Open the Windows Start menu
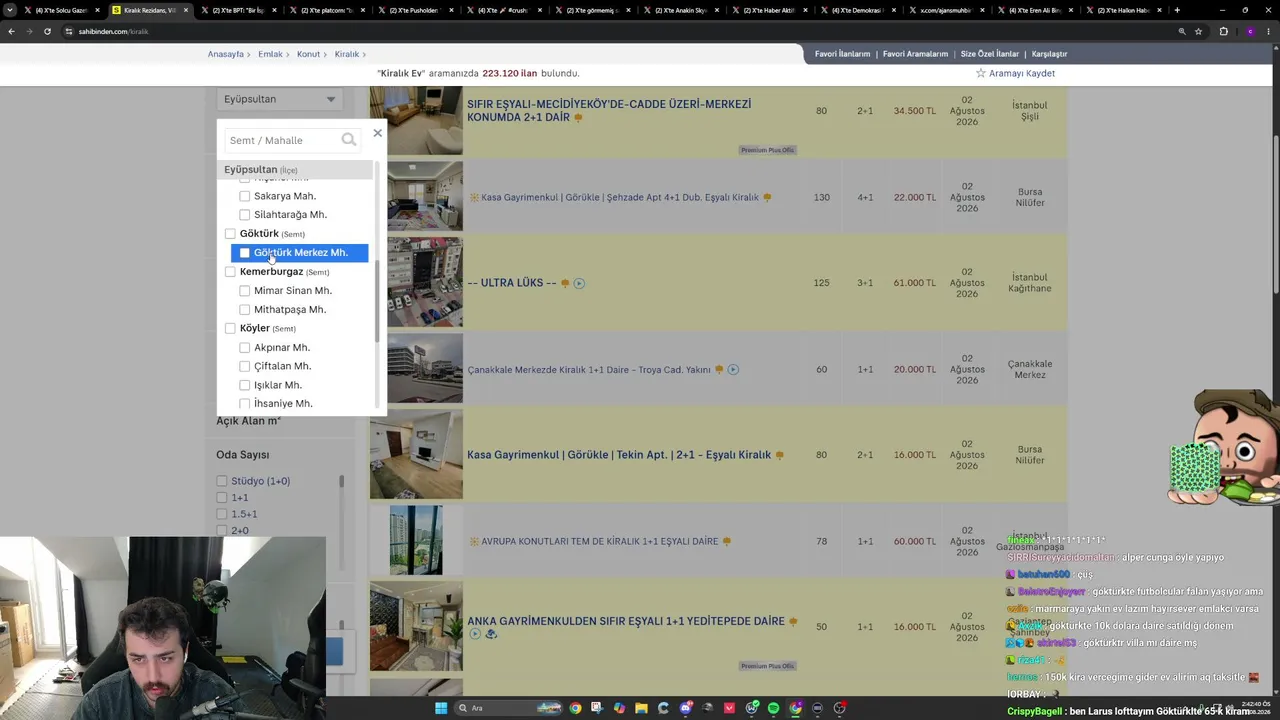Image resolution: width=1280 pixels, height=720 pixels. pos(440,708)
